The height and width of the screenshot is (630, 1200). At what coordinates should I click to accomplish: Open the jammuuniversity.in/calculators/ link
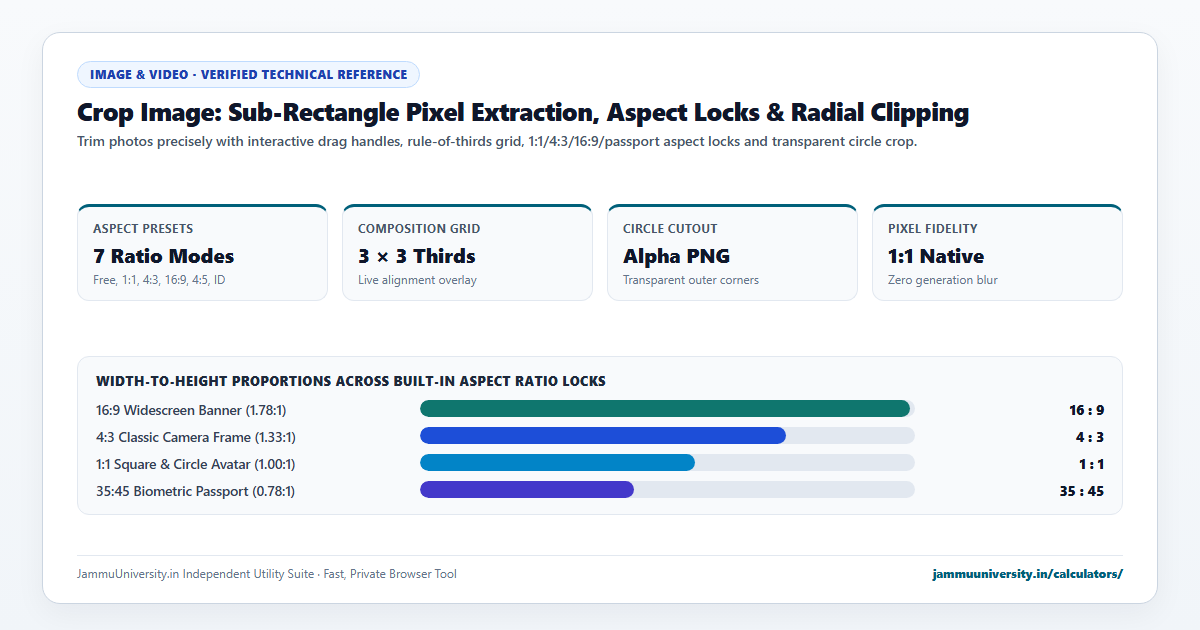[1027, 574]
